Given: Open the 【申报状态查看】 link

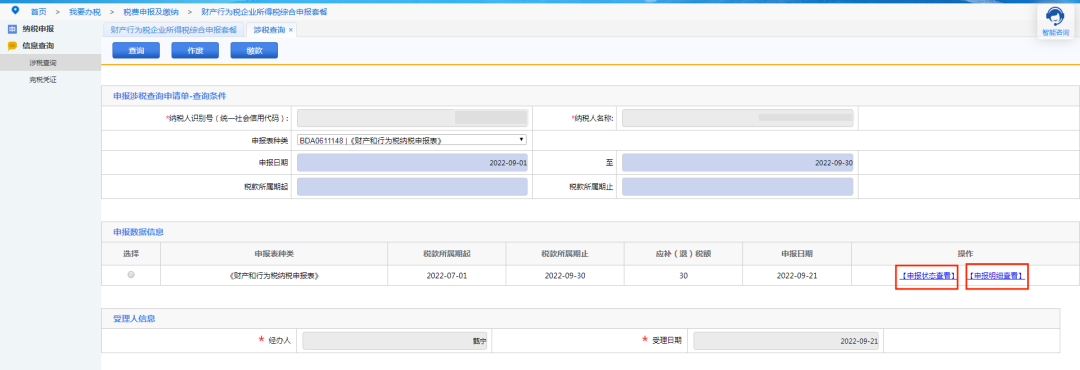Looking at the screenshot, I should [928, 276].
